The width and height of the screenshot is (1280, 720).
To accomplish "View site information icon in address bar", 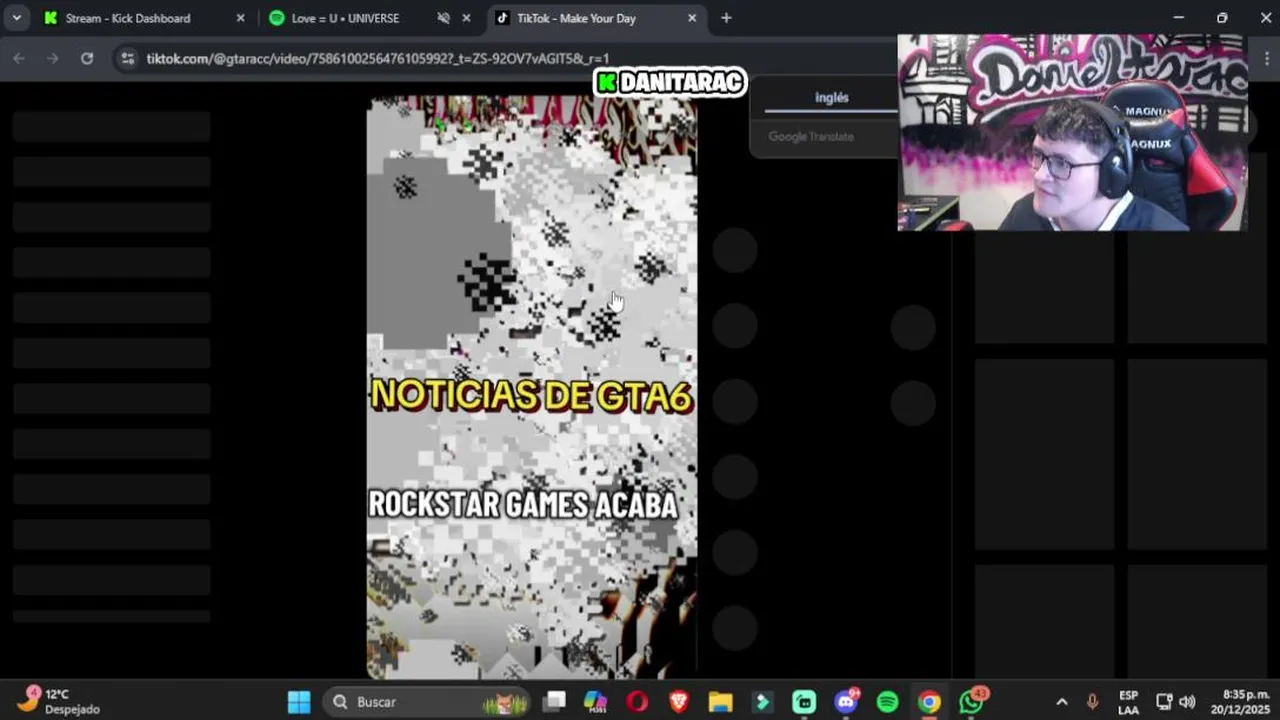I will [x=127, y=58].
